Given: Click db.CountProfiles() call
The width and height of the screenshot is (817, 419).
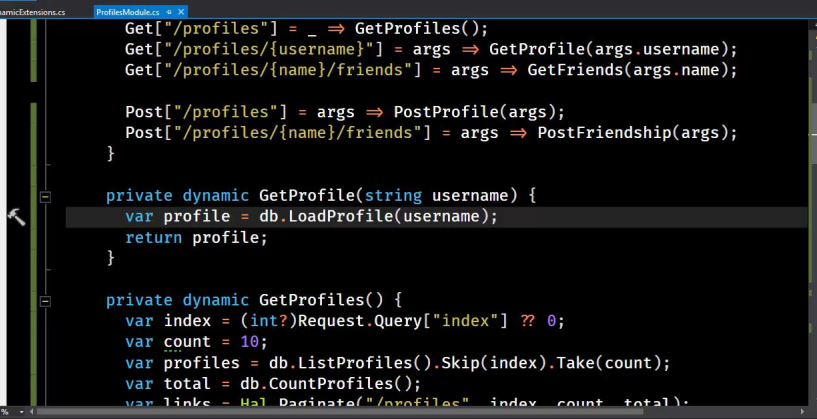Looking at the screenshot, I should click(x=326, y=384).
